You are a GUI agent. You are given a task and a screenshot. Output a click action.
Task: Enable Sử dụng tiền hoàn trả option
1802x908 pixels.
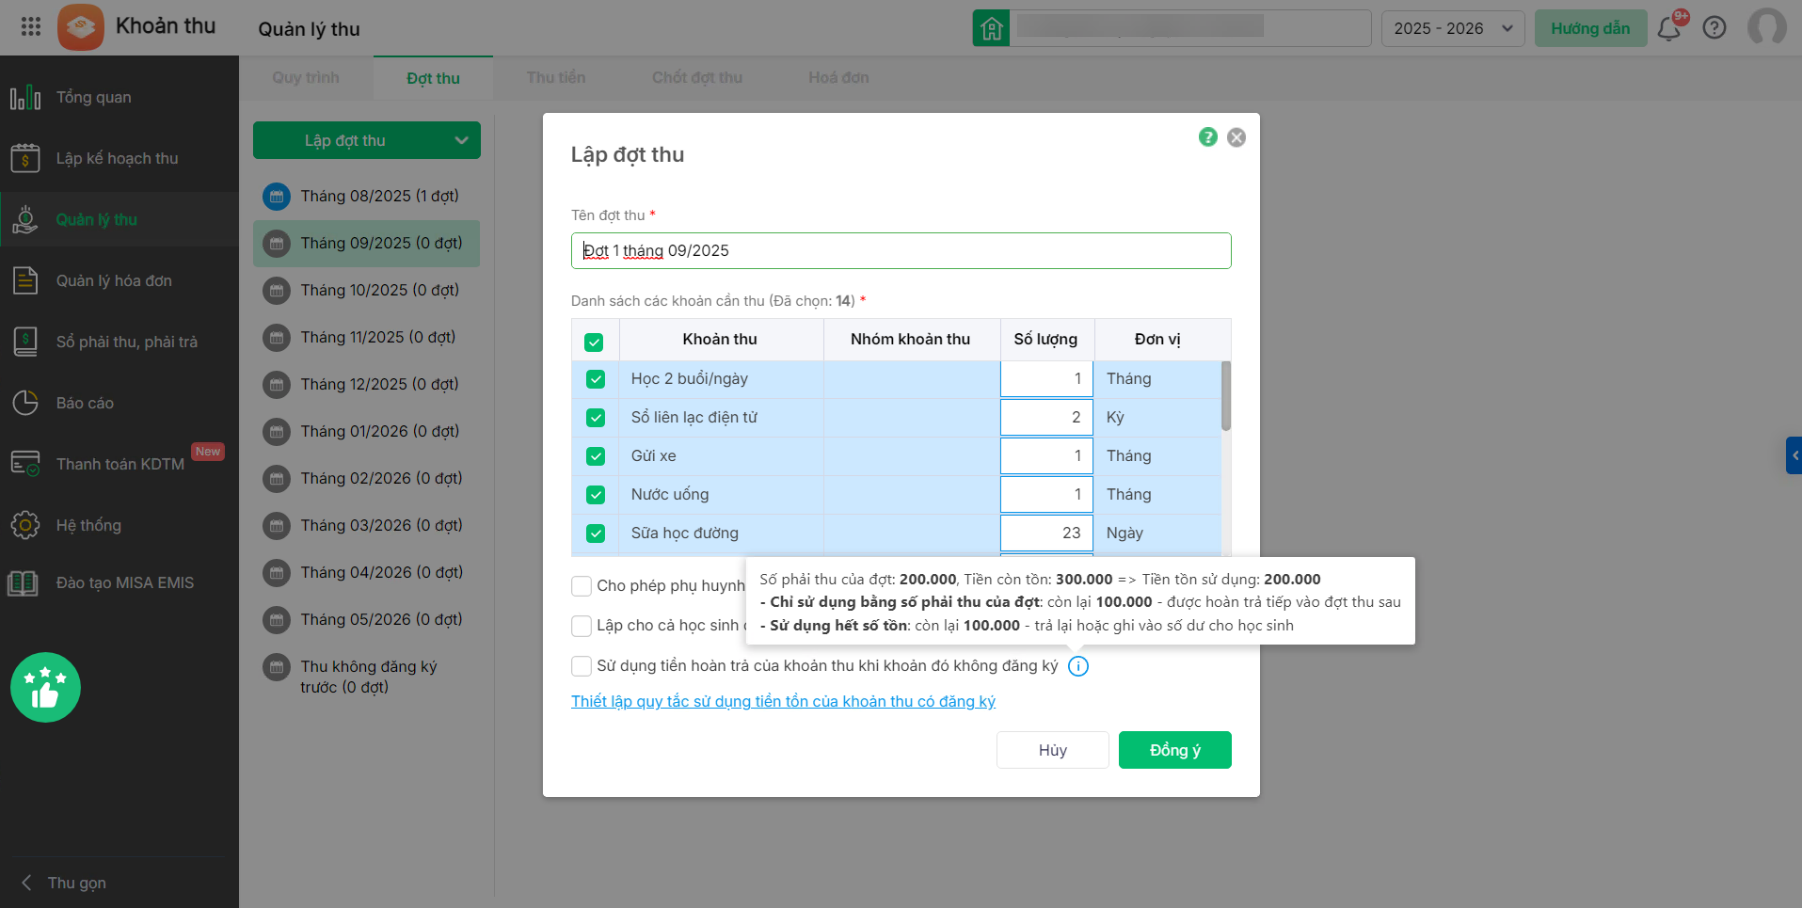[581, 666]
